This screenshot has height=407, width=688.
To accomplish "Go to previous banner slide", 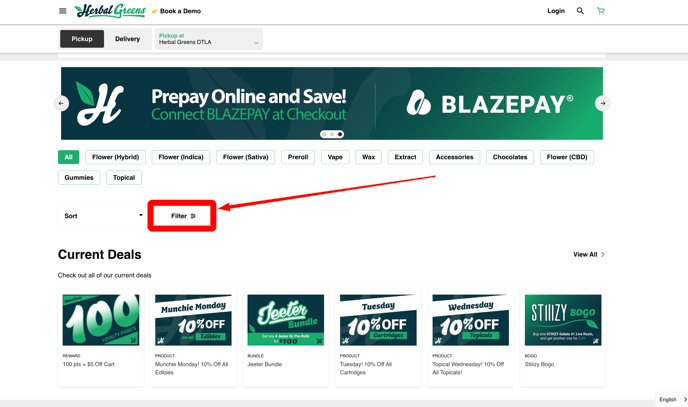I will tap(61, 104).
